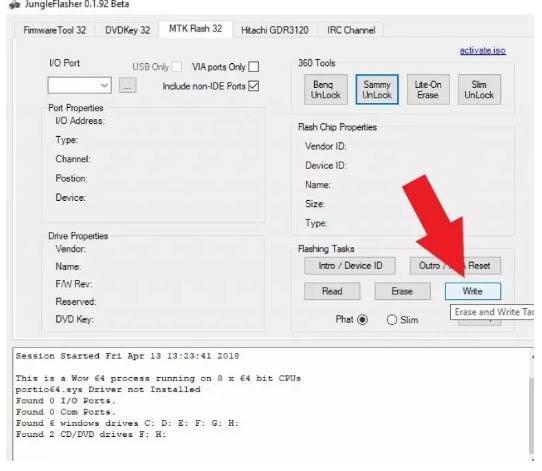The height and width of the screenshot is (471, 542).
Task: Enable the VIA ports Only checkbox
Action: coord(254,67)
